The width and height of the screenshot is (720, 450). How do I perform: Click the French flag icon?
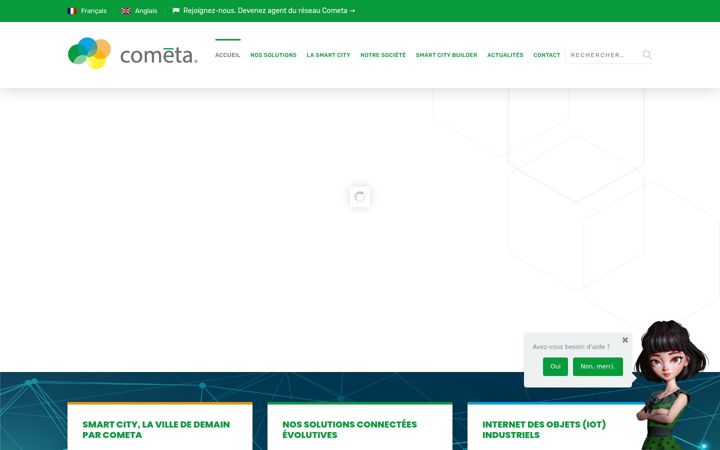click(72, 11)
